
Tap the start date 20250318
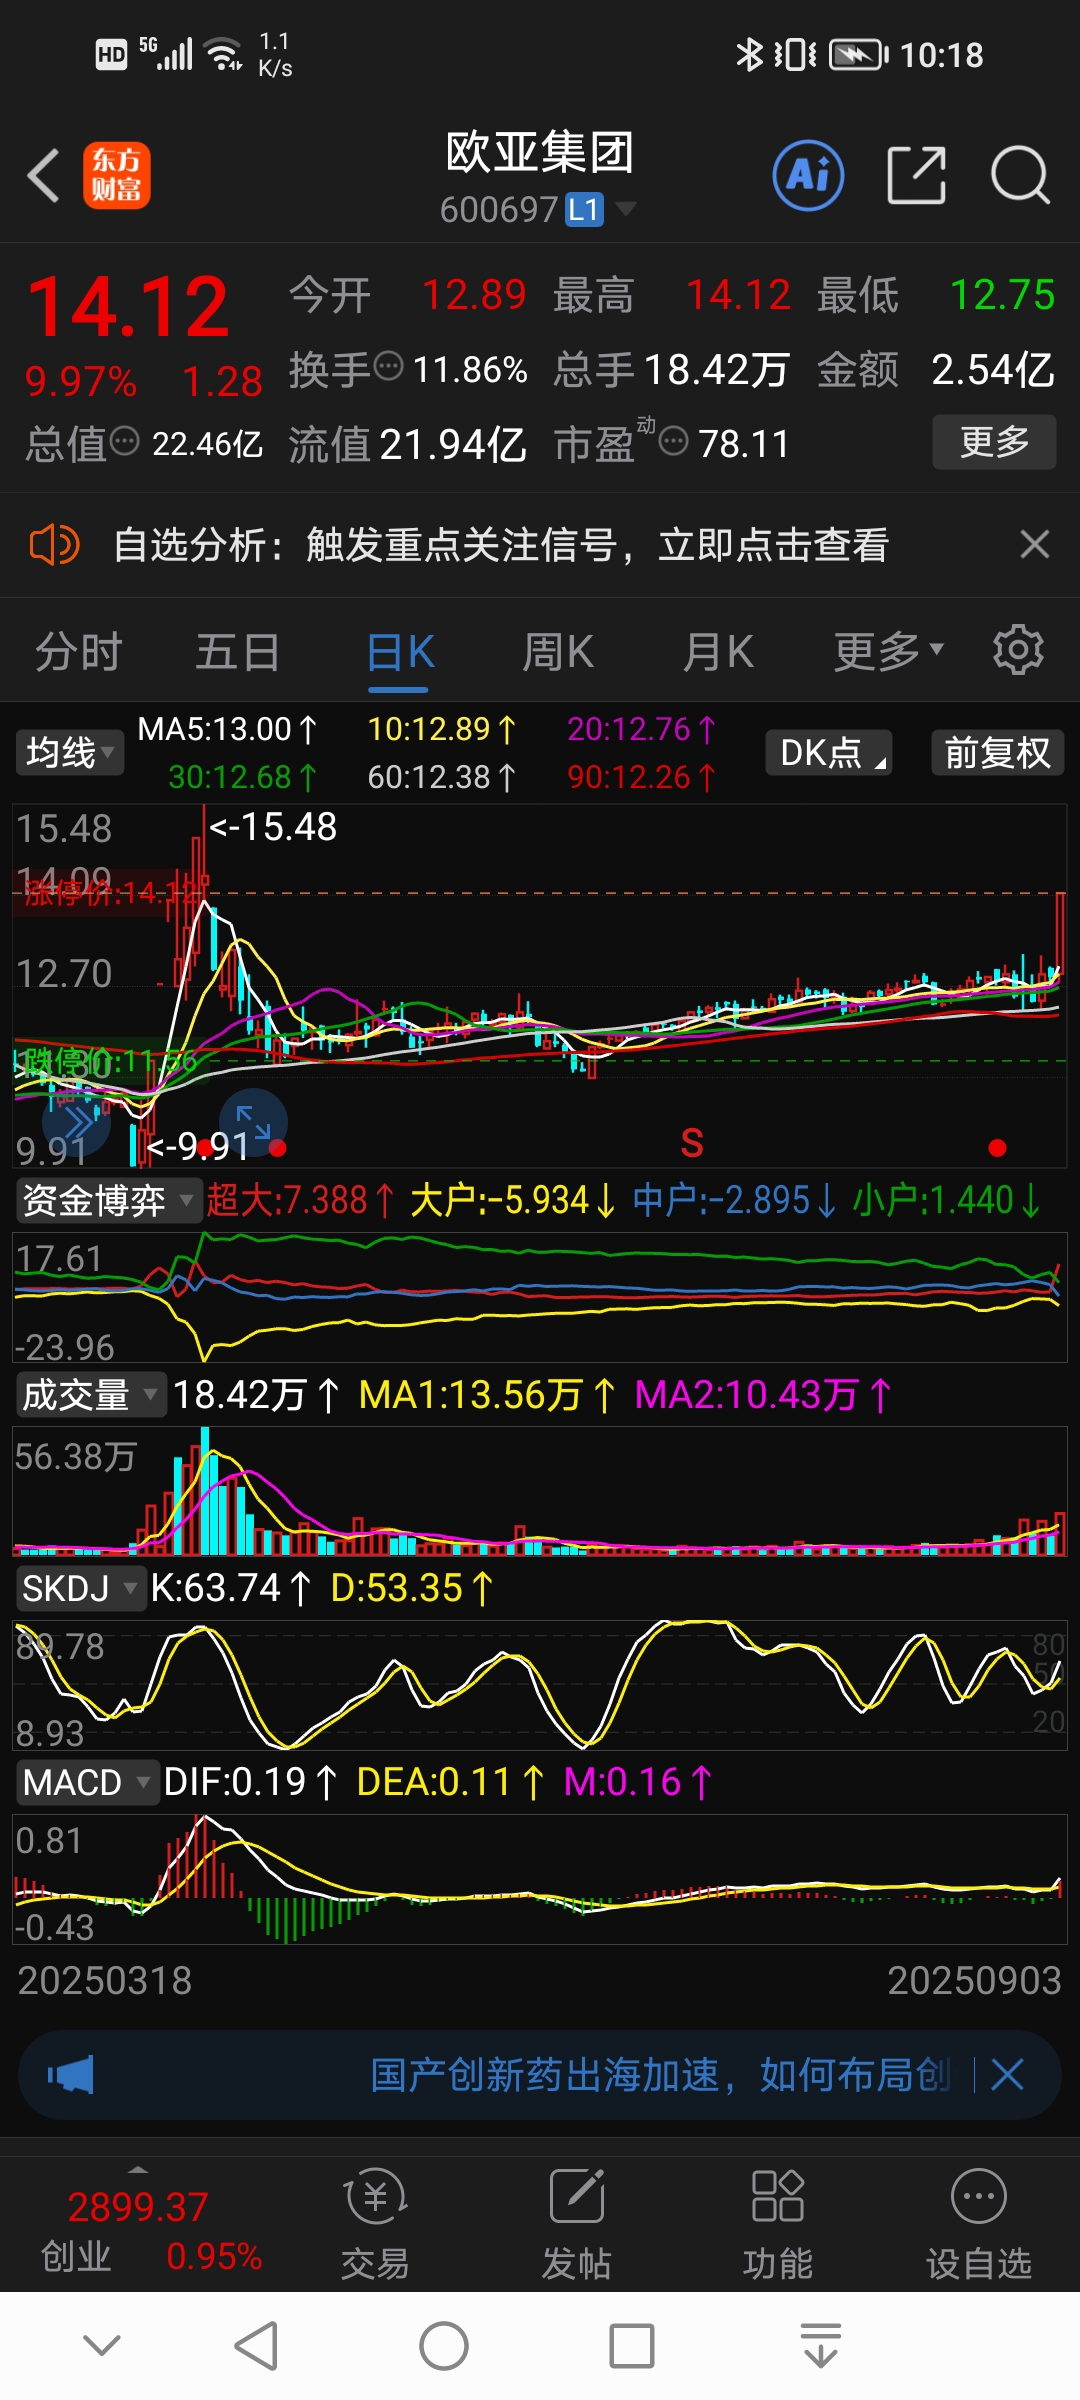click(105, 1980)
